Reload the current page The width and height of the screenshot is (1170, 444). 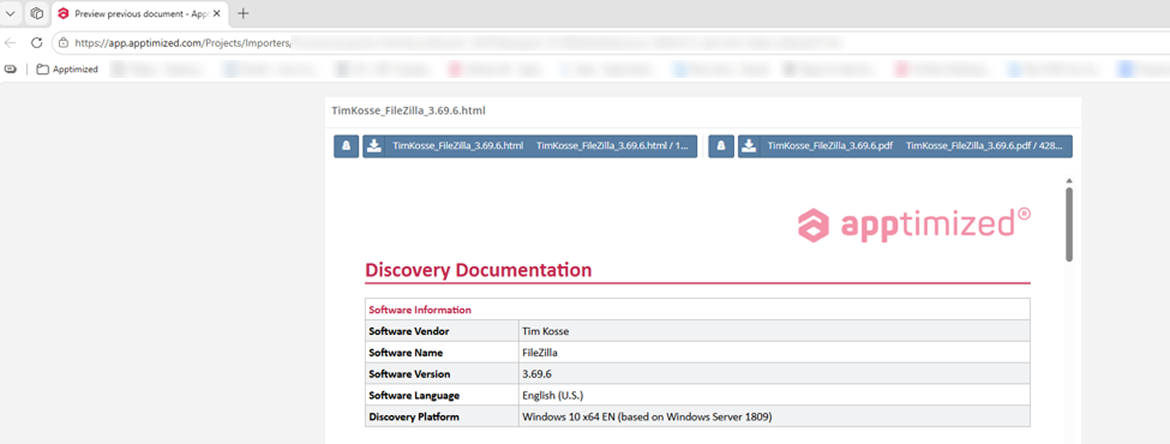click(x=37, y=43)
